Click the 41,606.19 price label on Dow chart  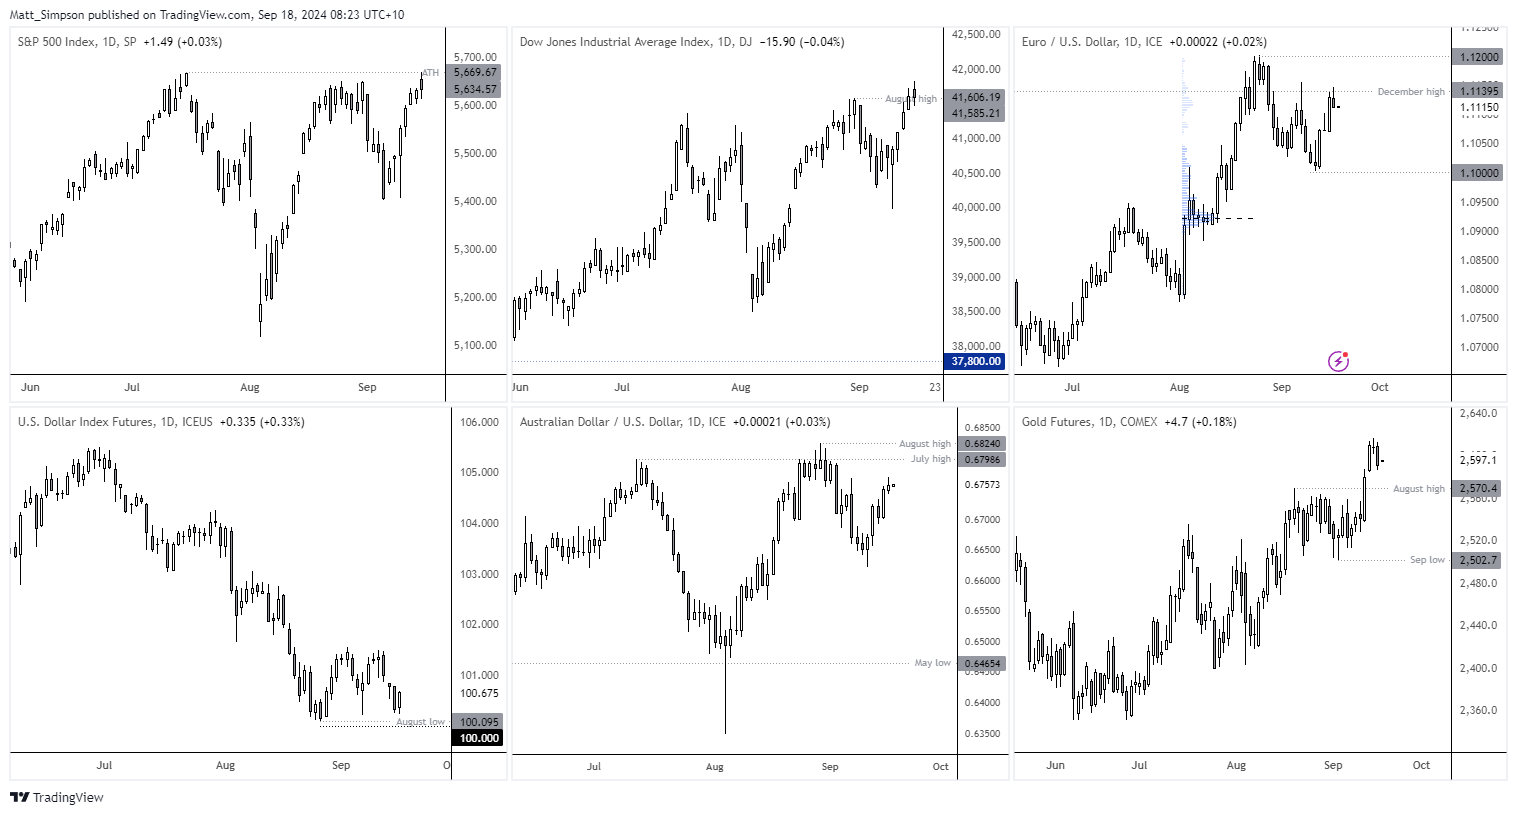[975, 97]
